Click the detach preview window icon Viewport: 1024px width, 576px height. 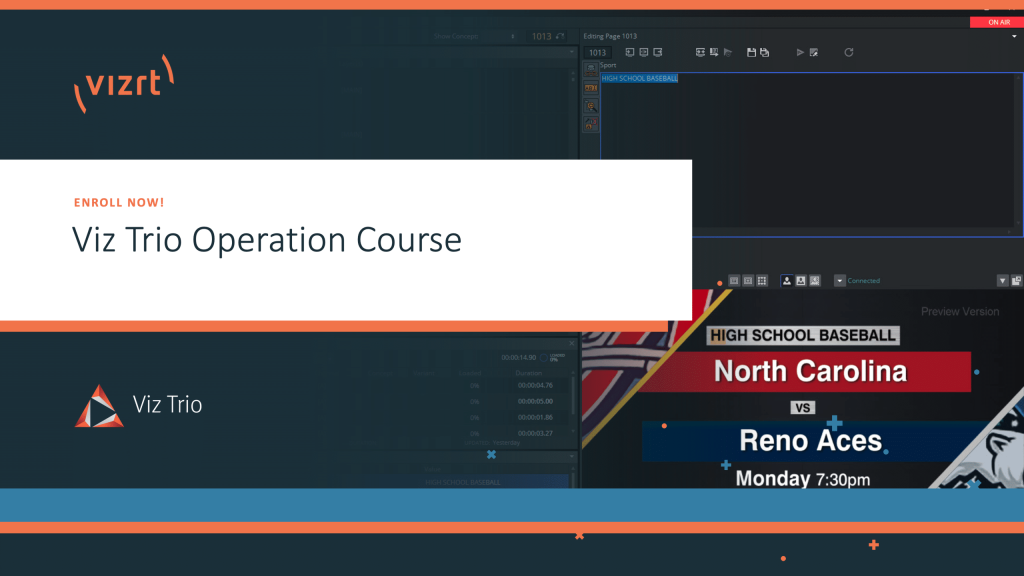click(1016, 281)
